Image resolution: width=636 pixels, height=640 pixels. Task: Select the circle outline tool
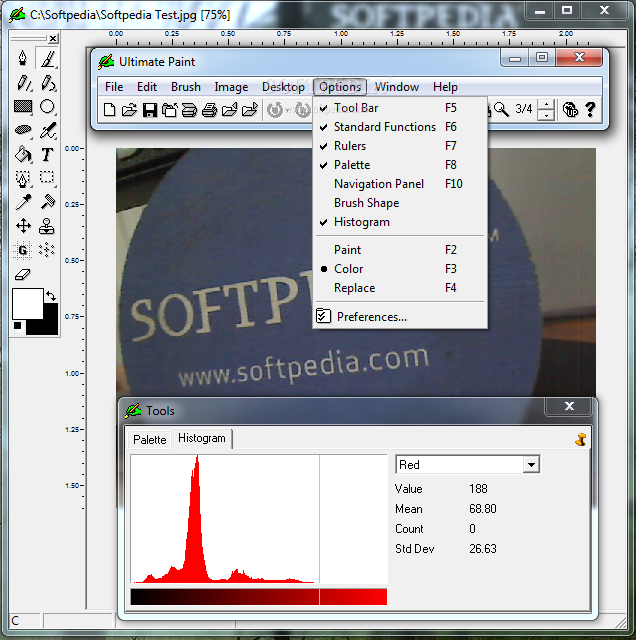pyautogui.click(x=47, y=107)
